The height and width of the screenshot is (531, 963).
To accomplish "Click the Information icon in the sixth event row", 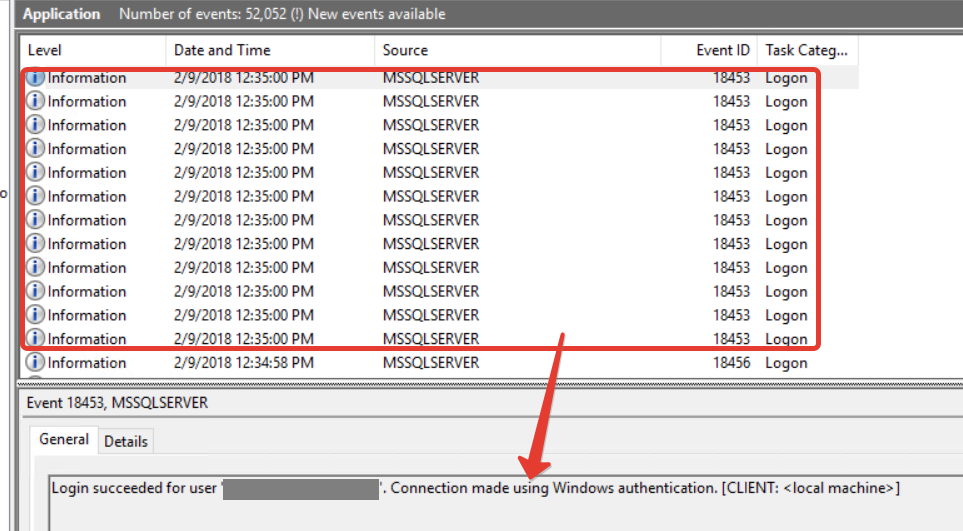I will (x=36, y=196).
